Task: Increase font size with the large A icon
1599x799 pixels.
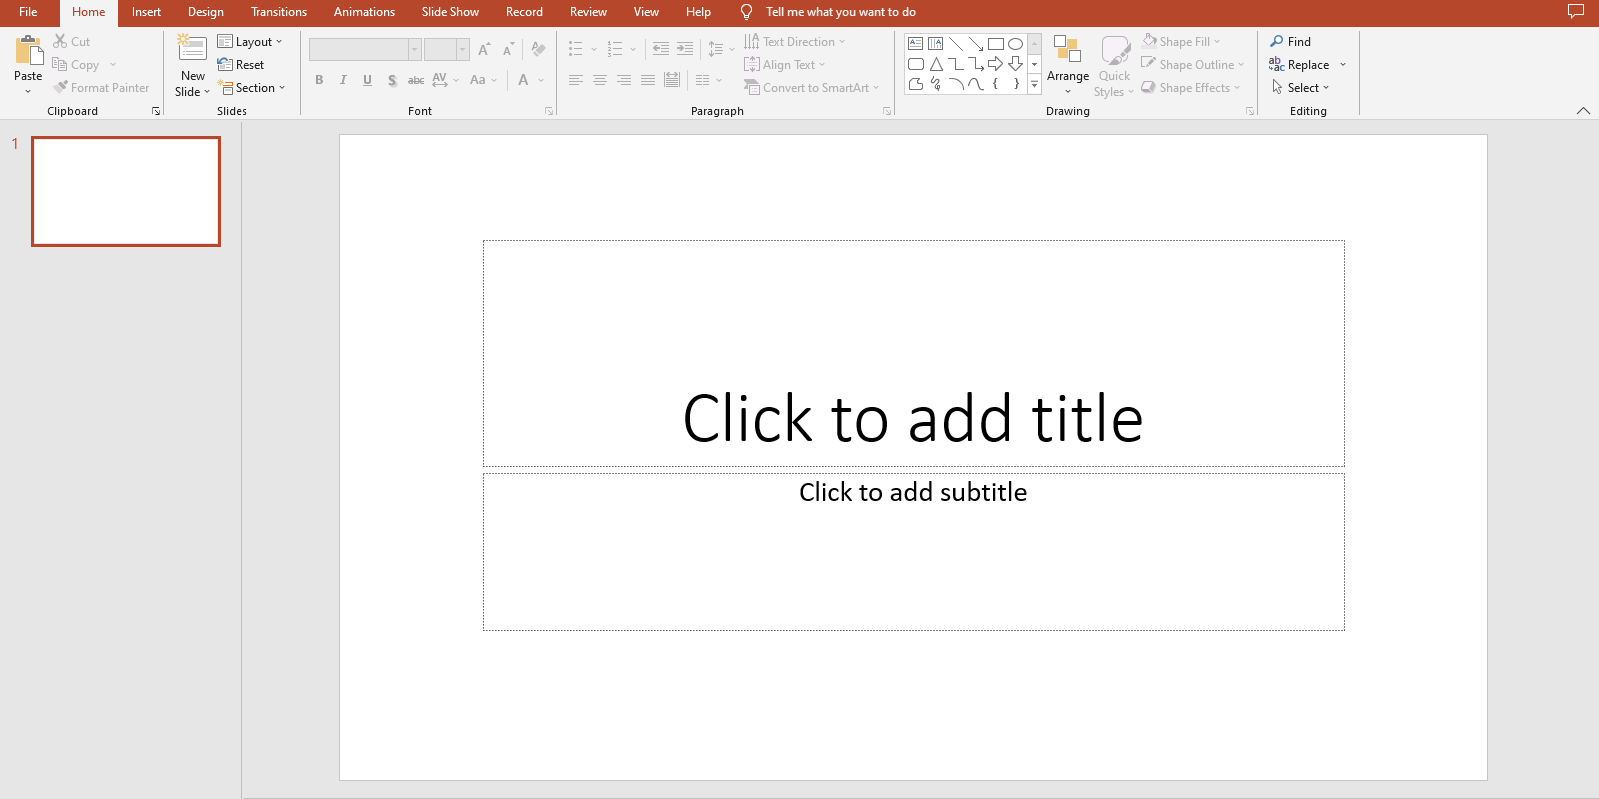Action: (484, 49)
